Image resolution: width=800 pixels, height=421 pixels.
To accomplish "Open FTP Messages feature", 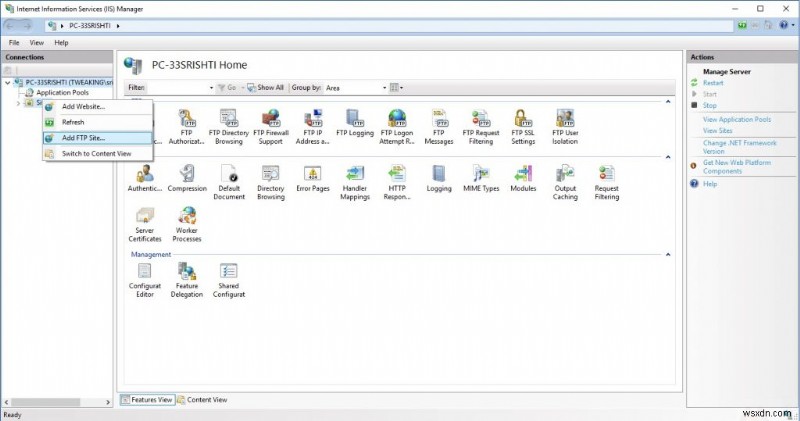I will tap(439, 127).
